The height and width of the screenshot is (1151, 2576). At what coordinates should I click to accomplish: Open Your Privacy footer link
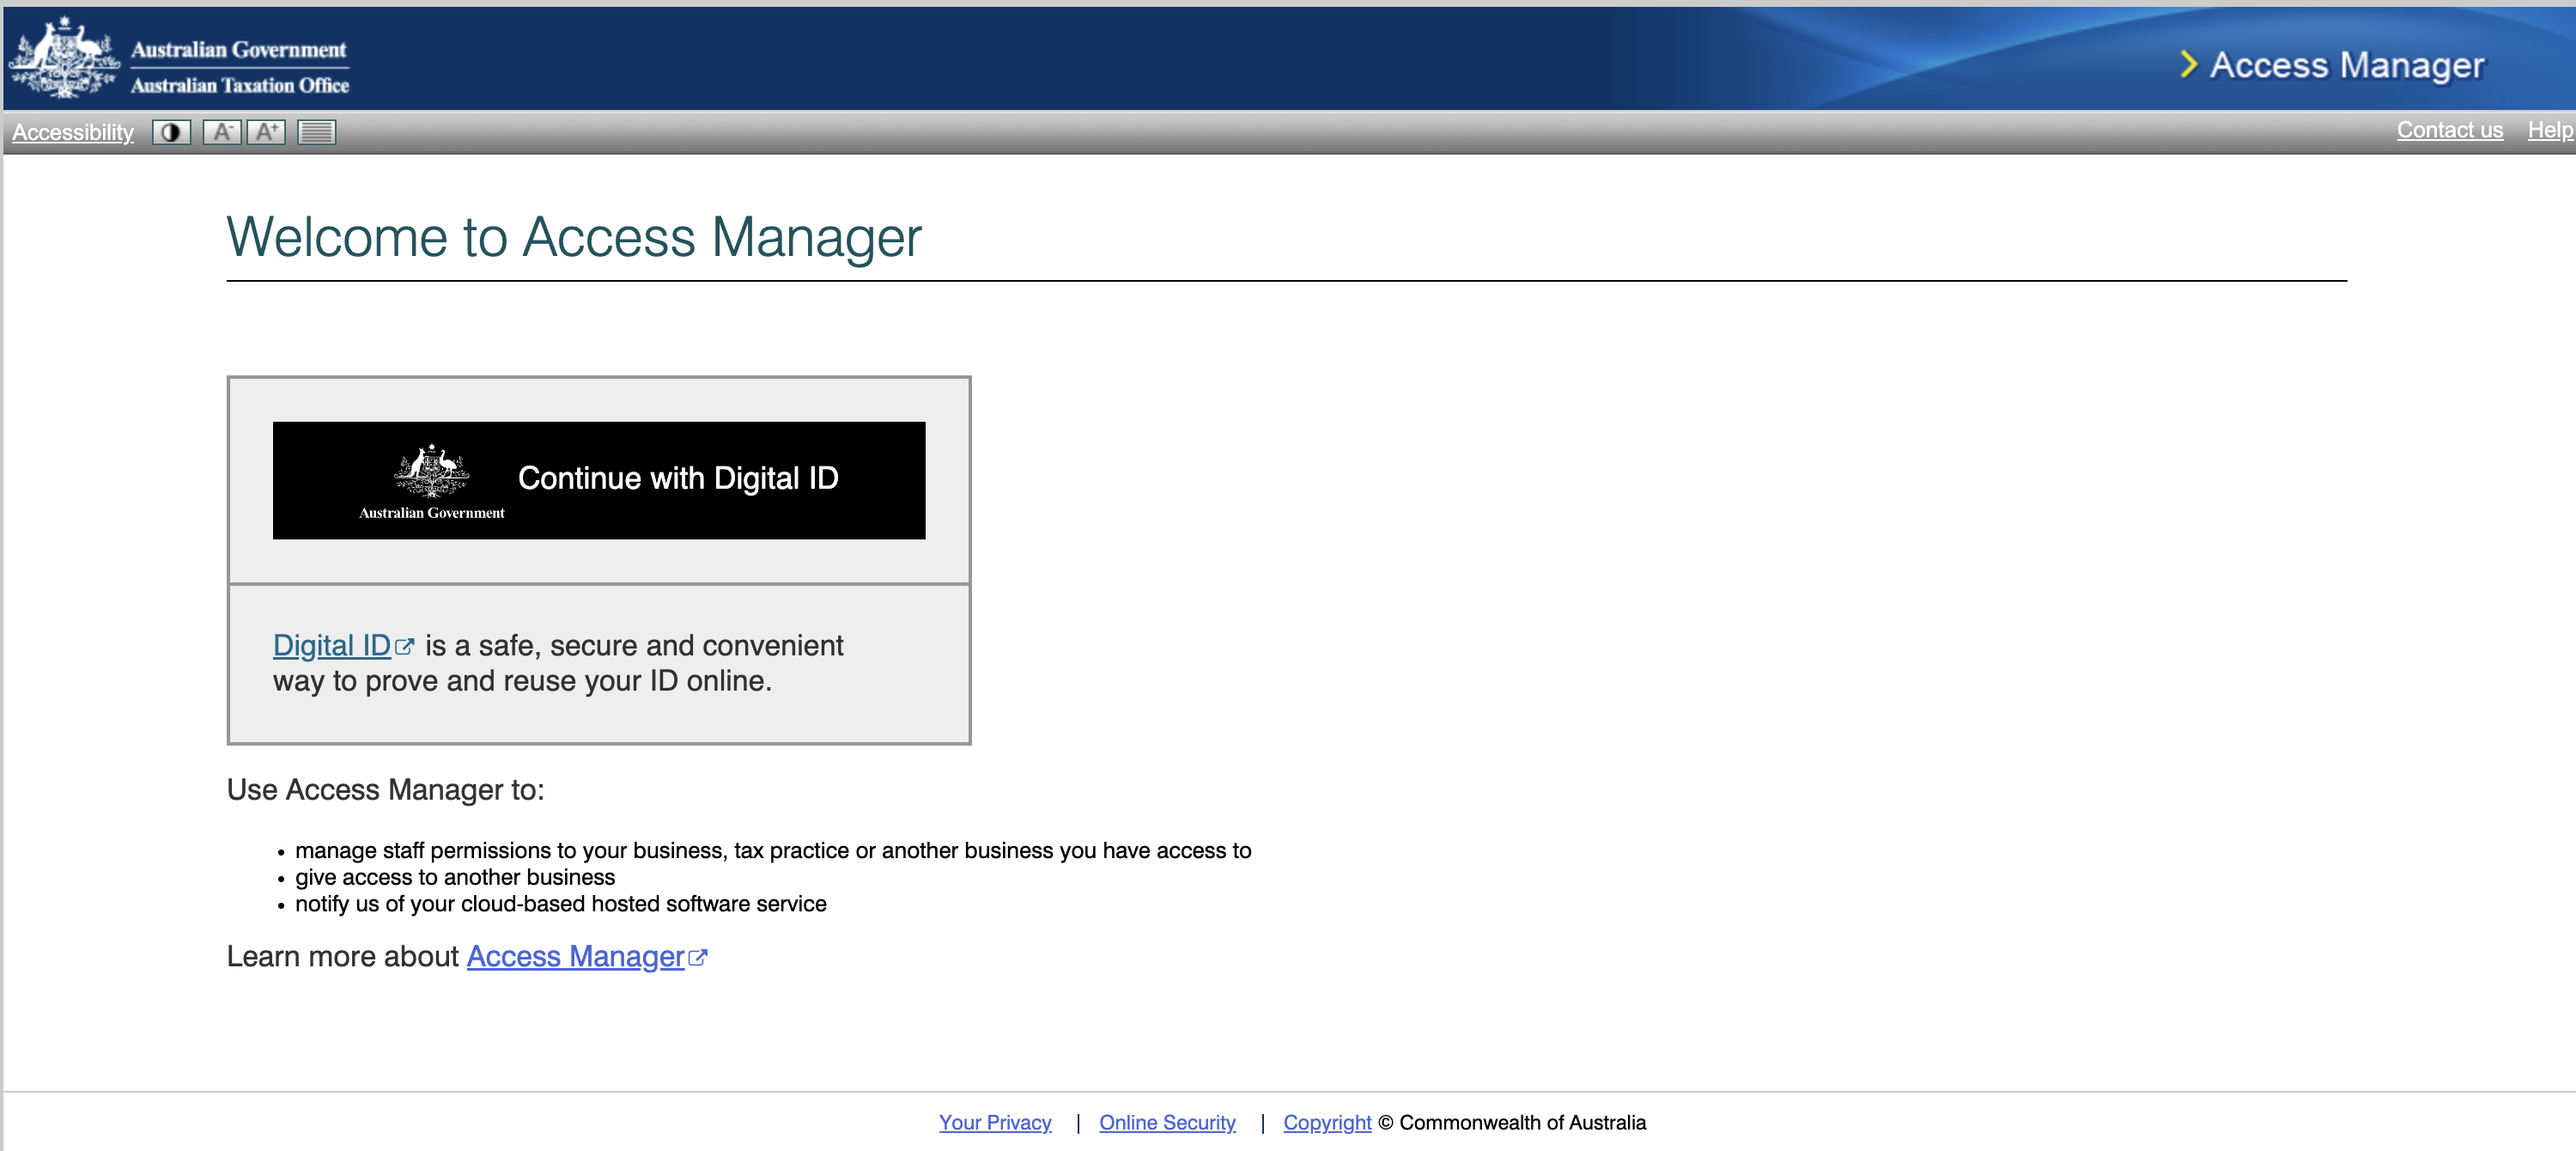point(995,1122)
